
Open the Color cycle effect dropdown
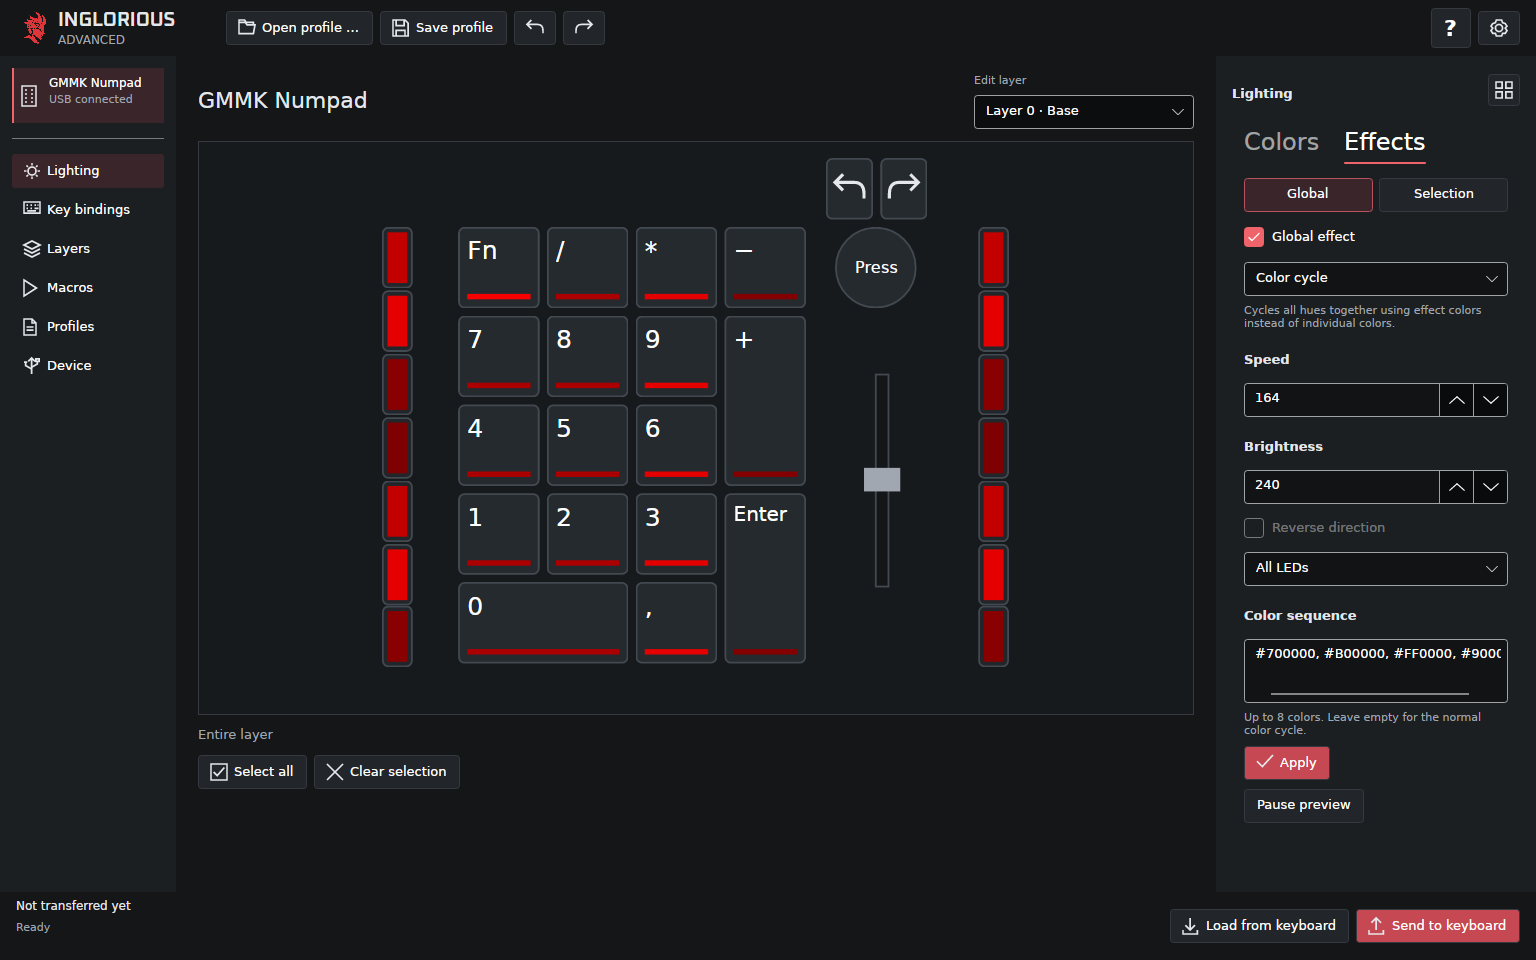(1376, 279)
